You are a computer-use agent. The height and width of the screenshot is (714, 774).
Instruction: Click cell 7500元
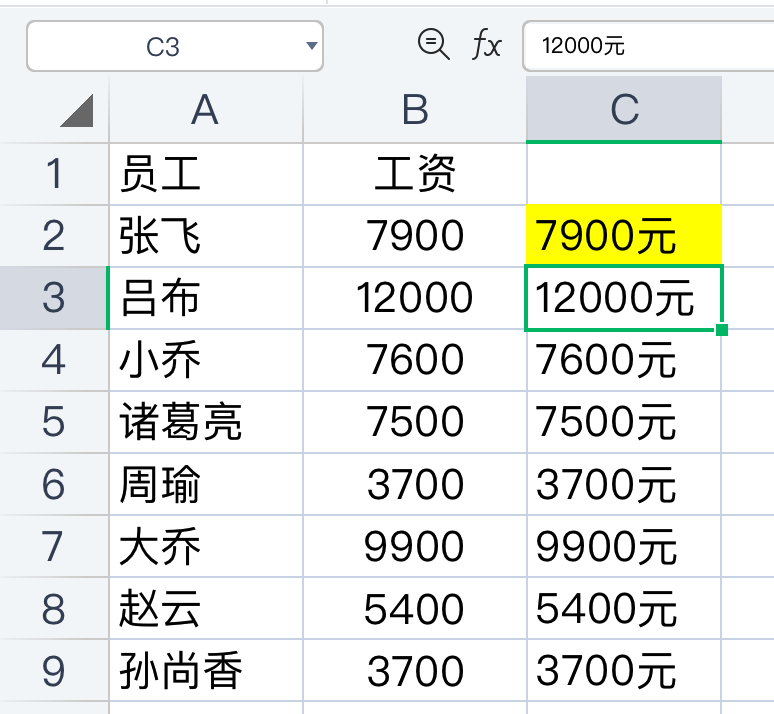tap(624, 422)
